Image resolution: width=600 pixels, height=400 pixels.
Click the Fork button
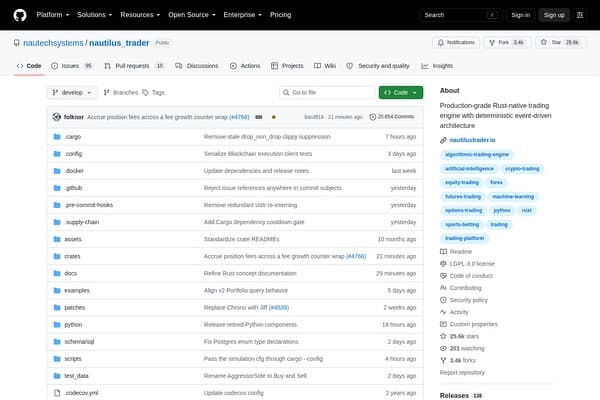(507, 42)
